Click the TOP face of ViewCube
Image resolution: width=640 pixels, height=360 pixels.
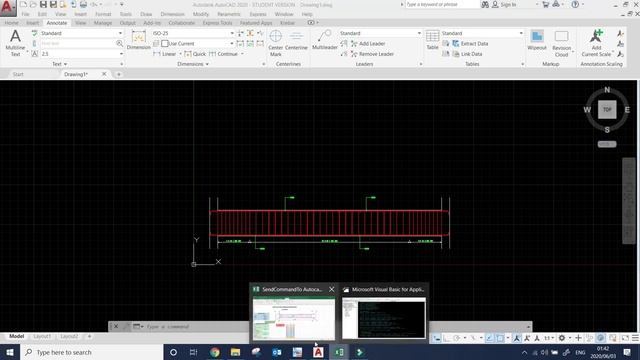click(x=607, y=109)
